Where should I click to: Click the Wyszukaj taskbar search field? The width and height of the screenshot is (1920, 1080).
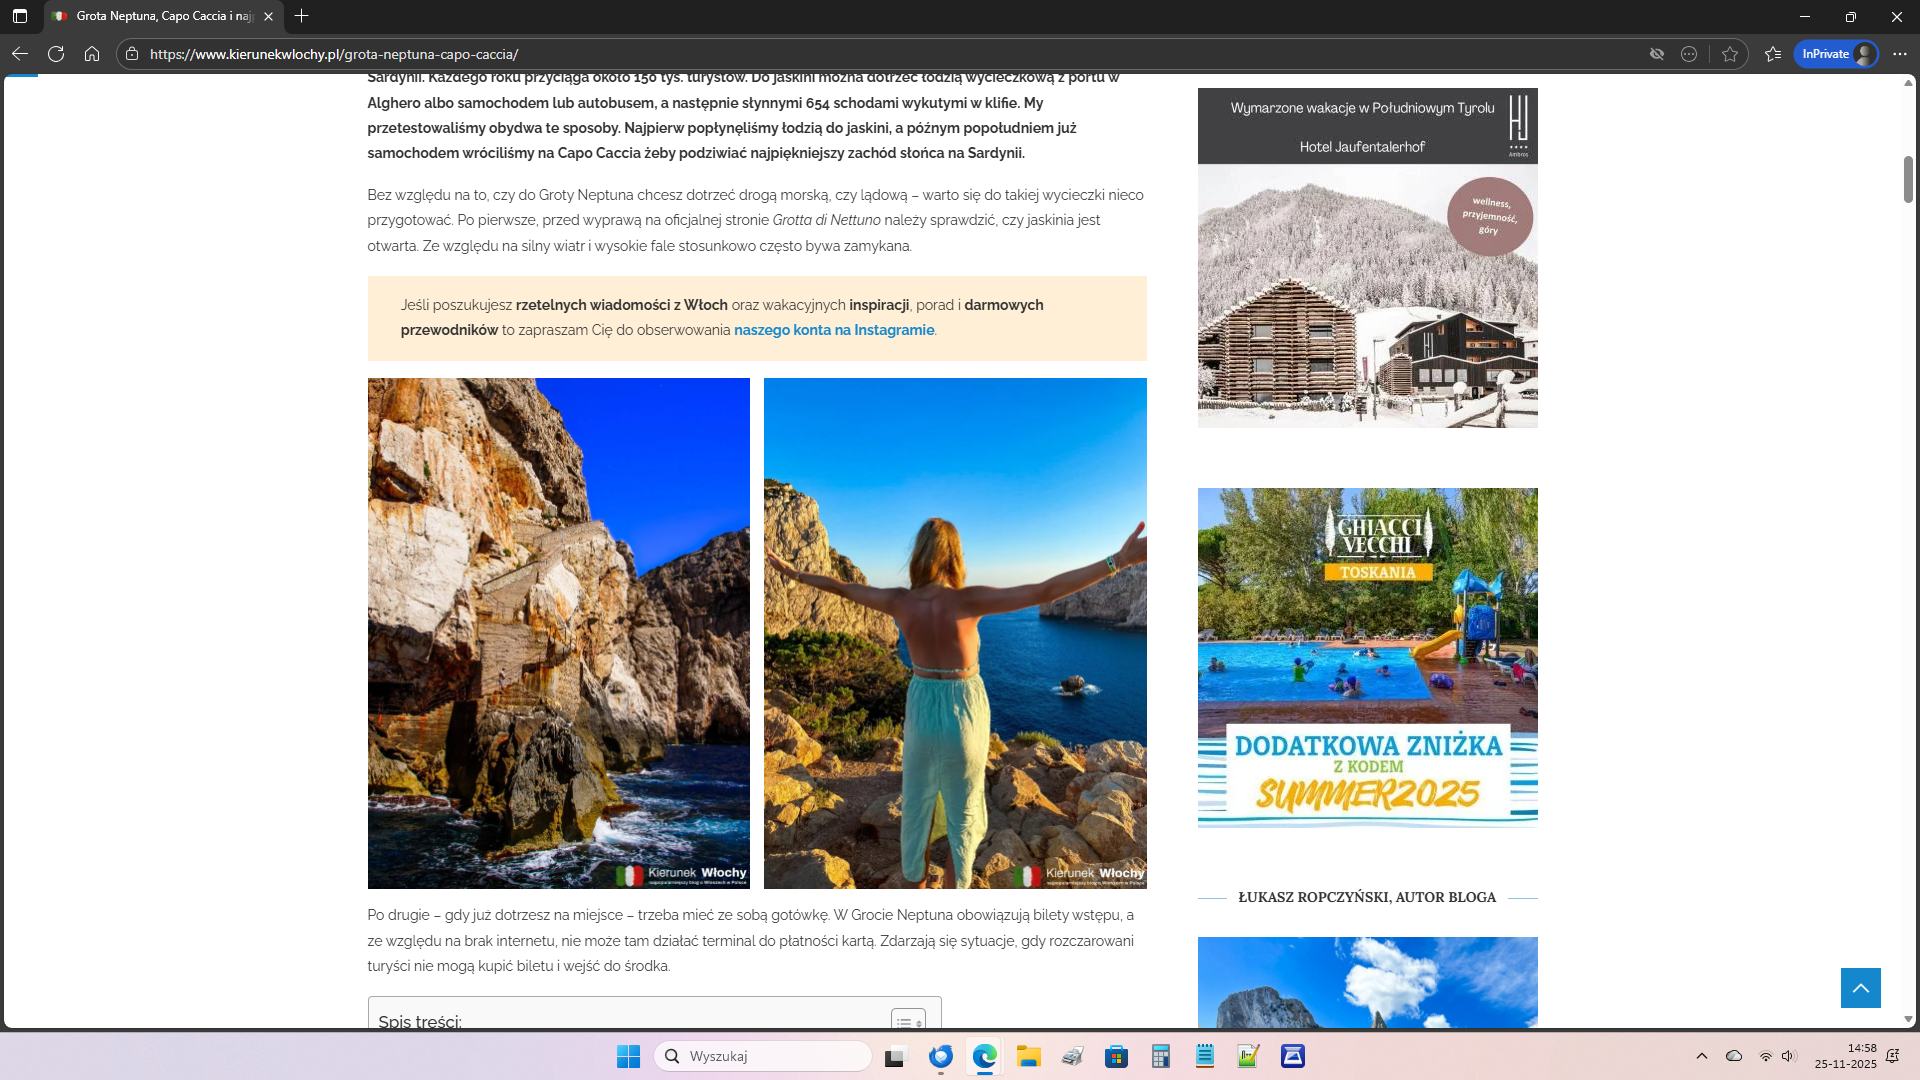[764, 1056]
